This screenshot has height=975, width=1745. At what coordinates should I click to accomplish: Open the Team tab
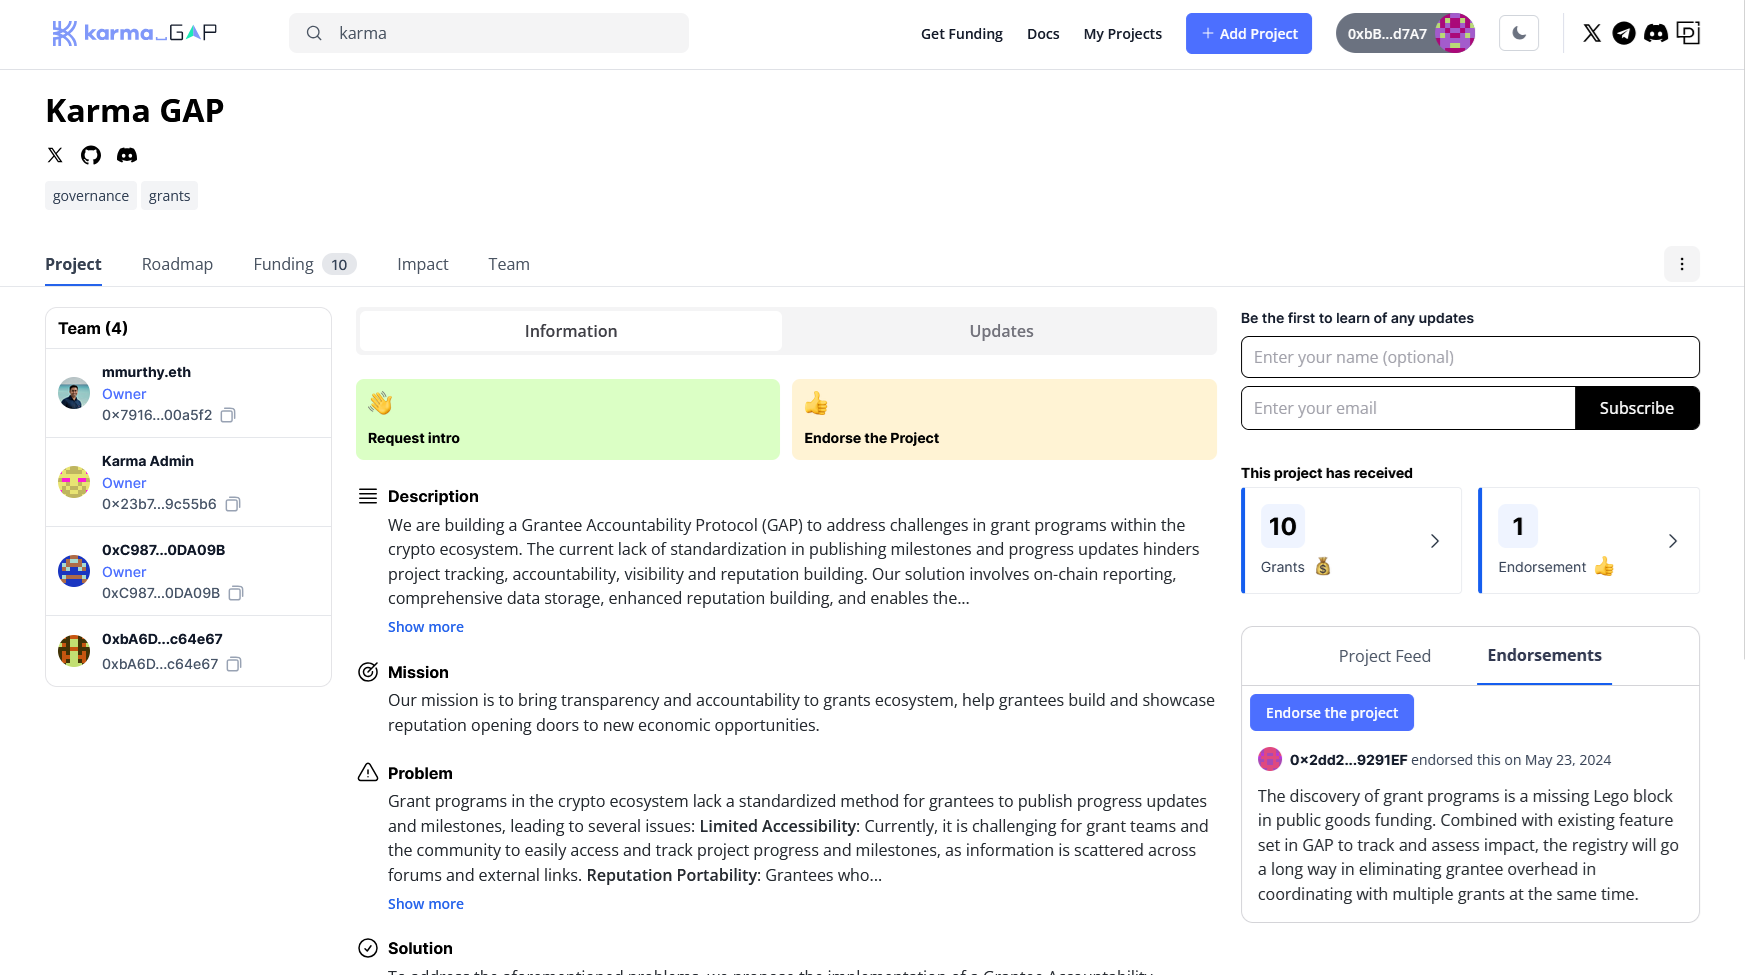click(x=509, y=264)
